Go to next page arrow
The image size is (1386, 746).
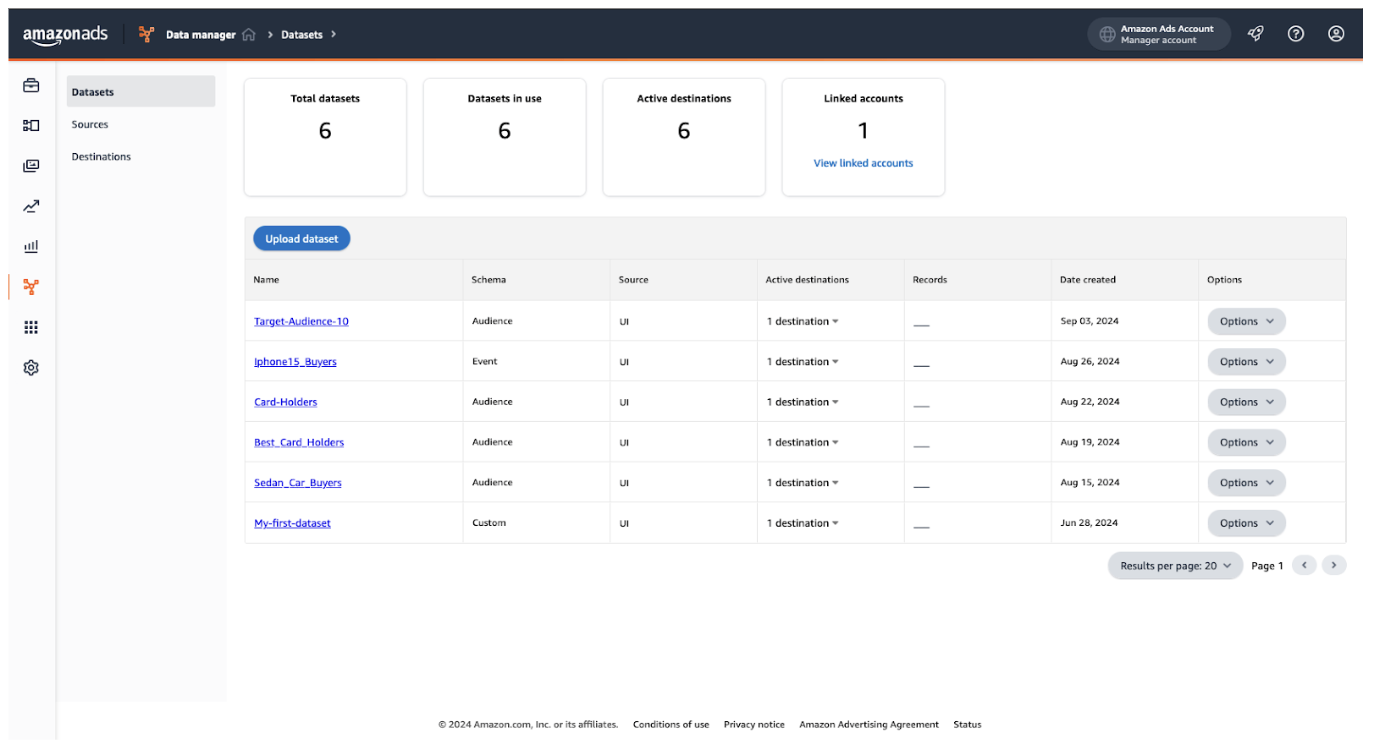coord(1334,565)
